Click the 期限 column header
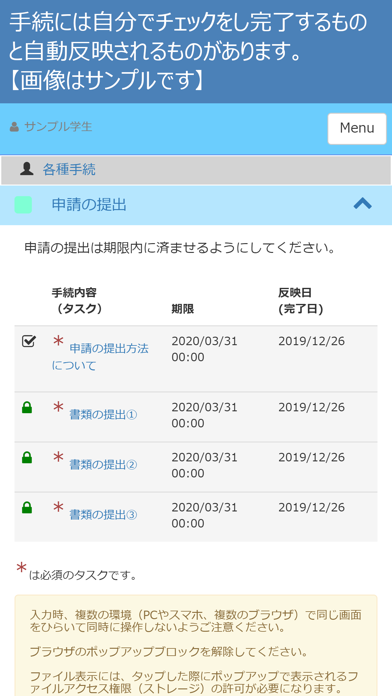This screenshot has width=392, height=696. 182,309
